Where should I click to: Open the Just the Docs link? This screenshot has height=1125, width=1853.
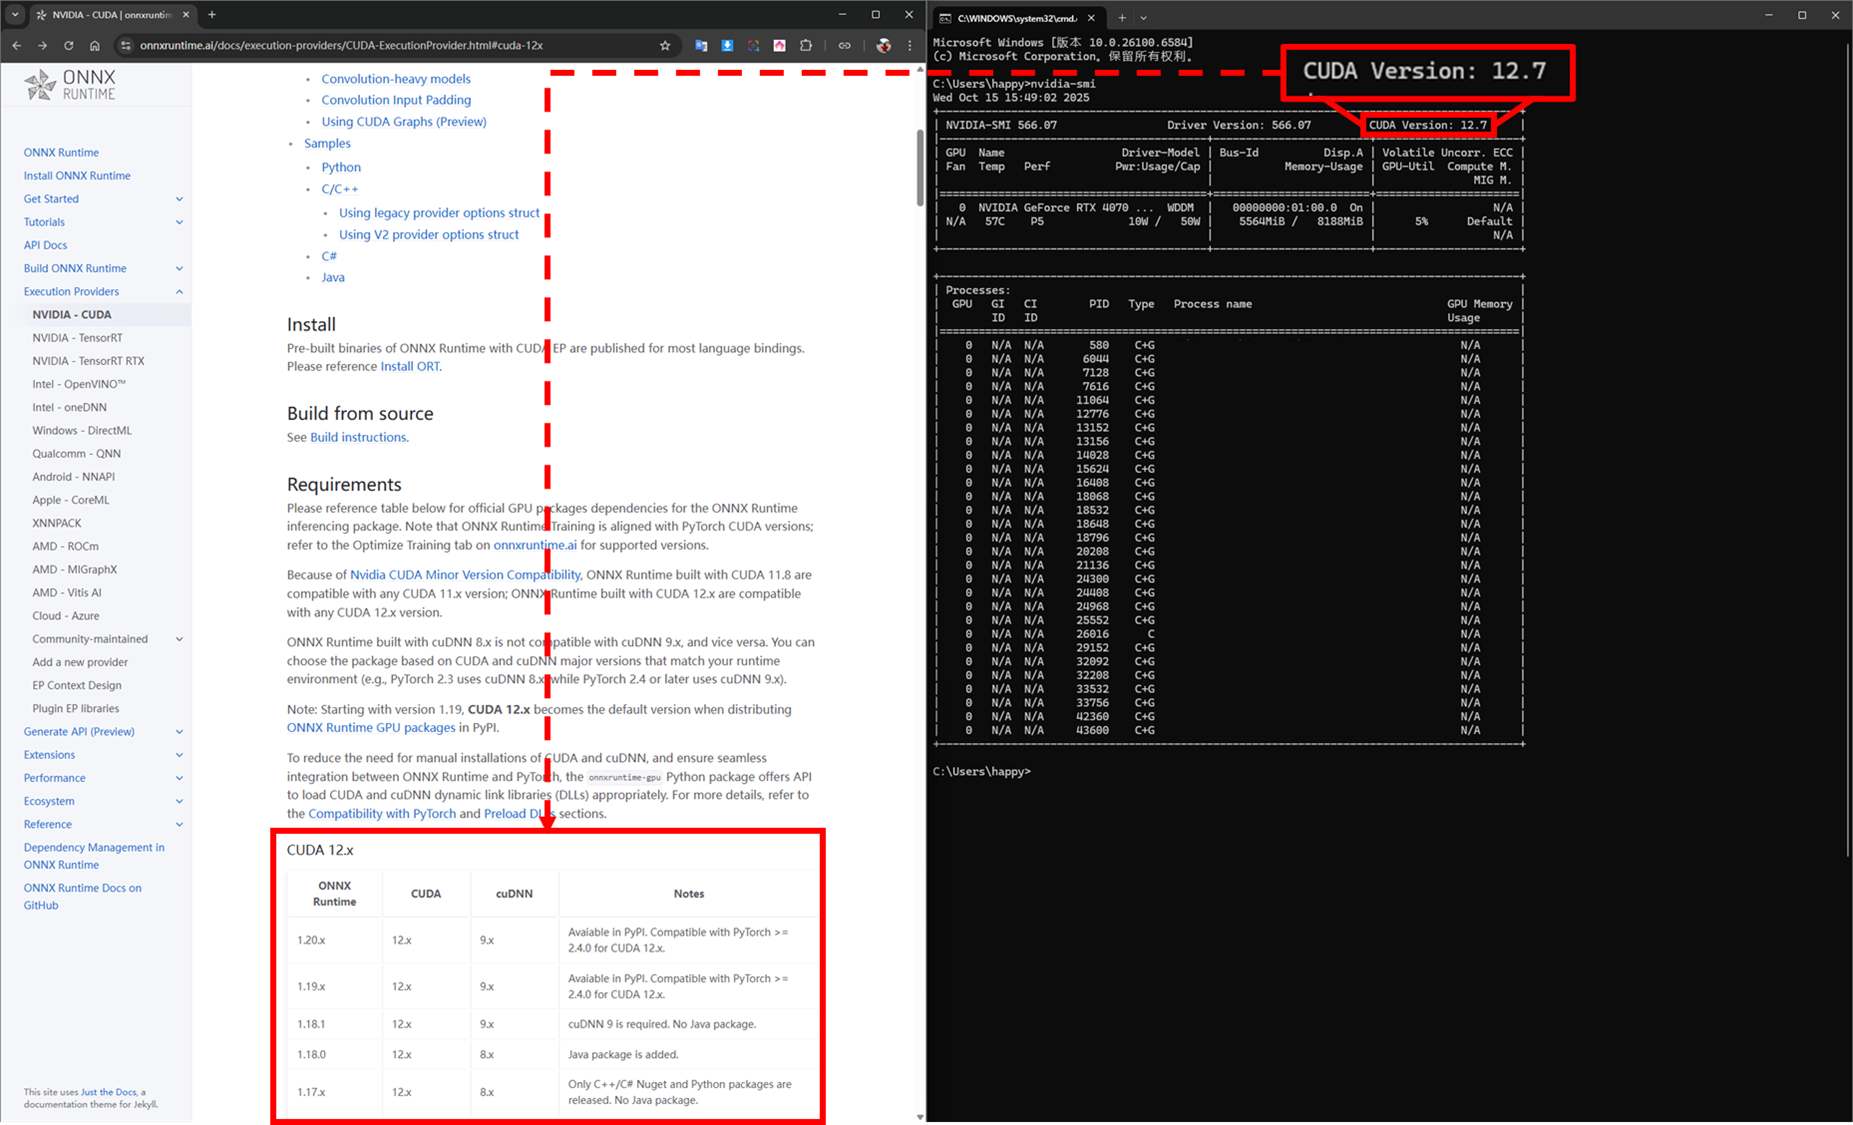pyautogui.click(x=108, y=1092)
